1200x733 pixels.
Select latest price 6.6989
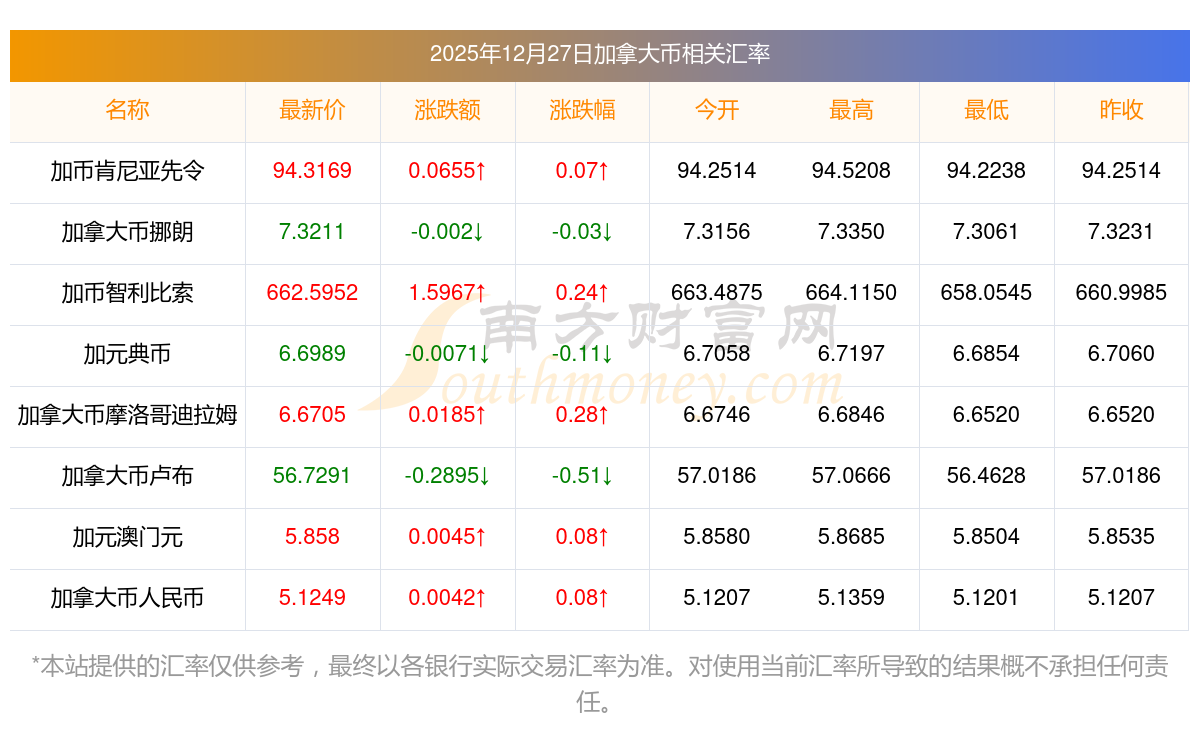pyautogui.click(x=312, y=354)
